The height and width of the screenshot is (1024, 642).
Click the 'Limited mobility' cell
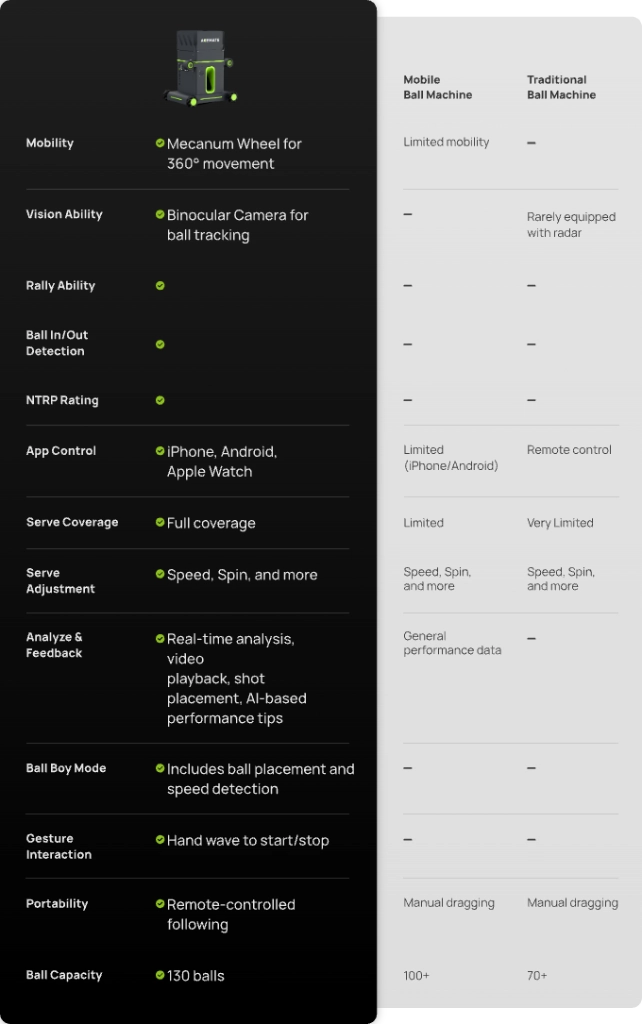446,142
